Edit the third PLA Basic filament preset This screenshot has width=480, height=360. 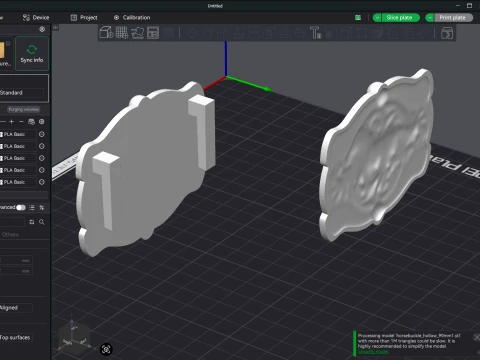click(42, 158)
